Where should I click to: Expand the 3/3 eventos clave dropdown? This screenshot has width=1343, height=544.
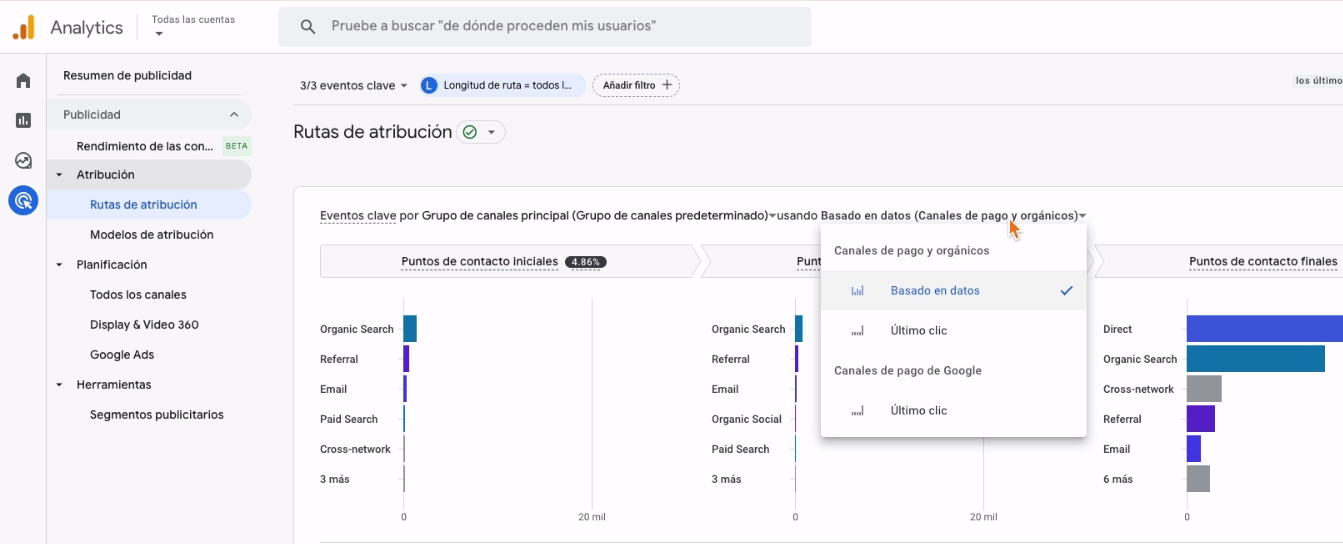[354, 86]
